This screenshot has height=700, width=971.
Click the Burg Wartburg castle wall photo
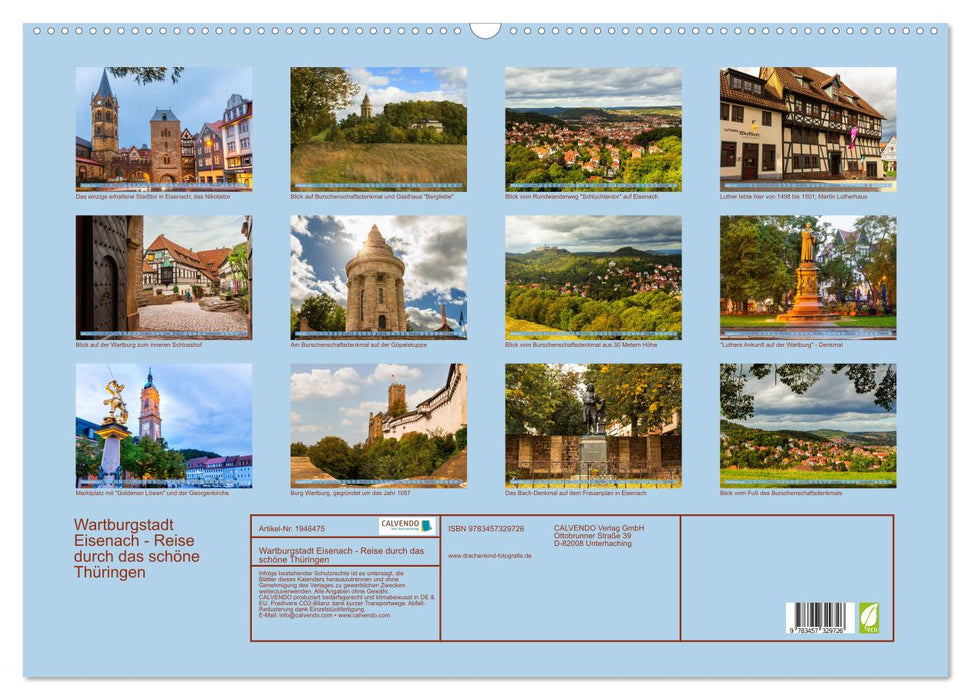tap(379, 428)
